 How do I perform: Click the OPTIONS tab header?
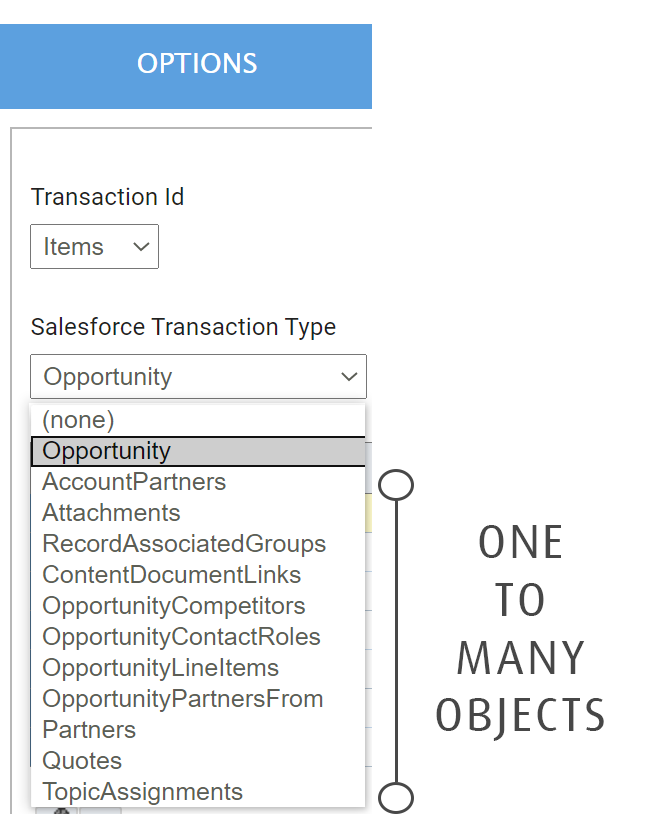197,64
